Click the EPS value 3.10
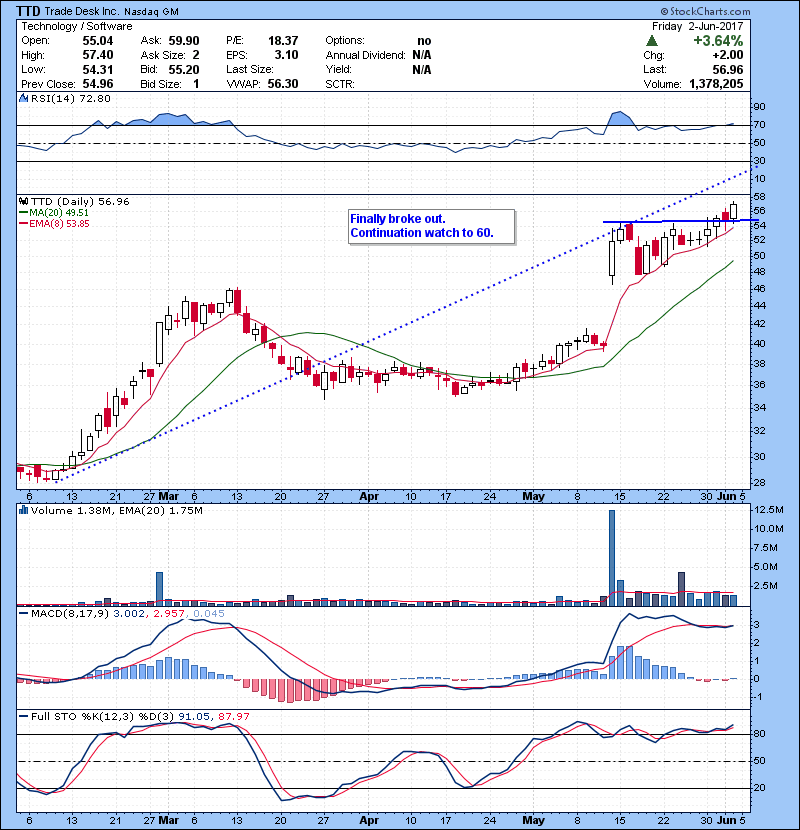This screenshot has height=830, width=800. [286, 55]
